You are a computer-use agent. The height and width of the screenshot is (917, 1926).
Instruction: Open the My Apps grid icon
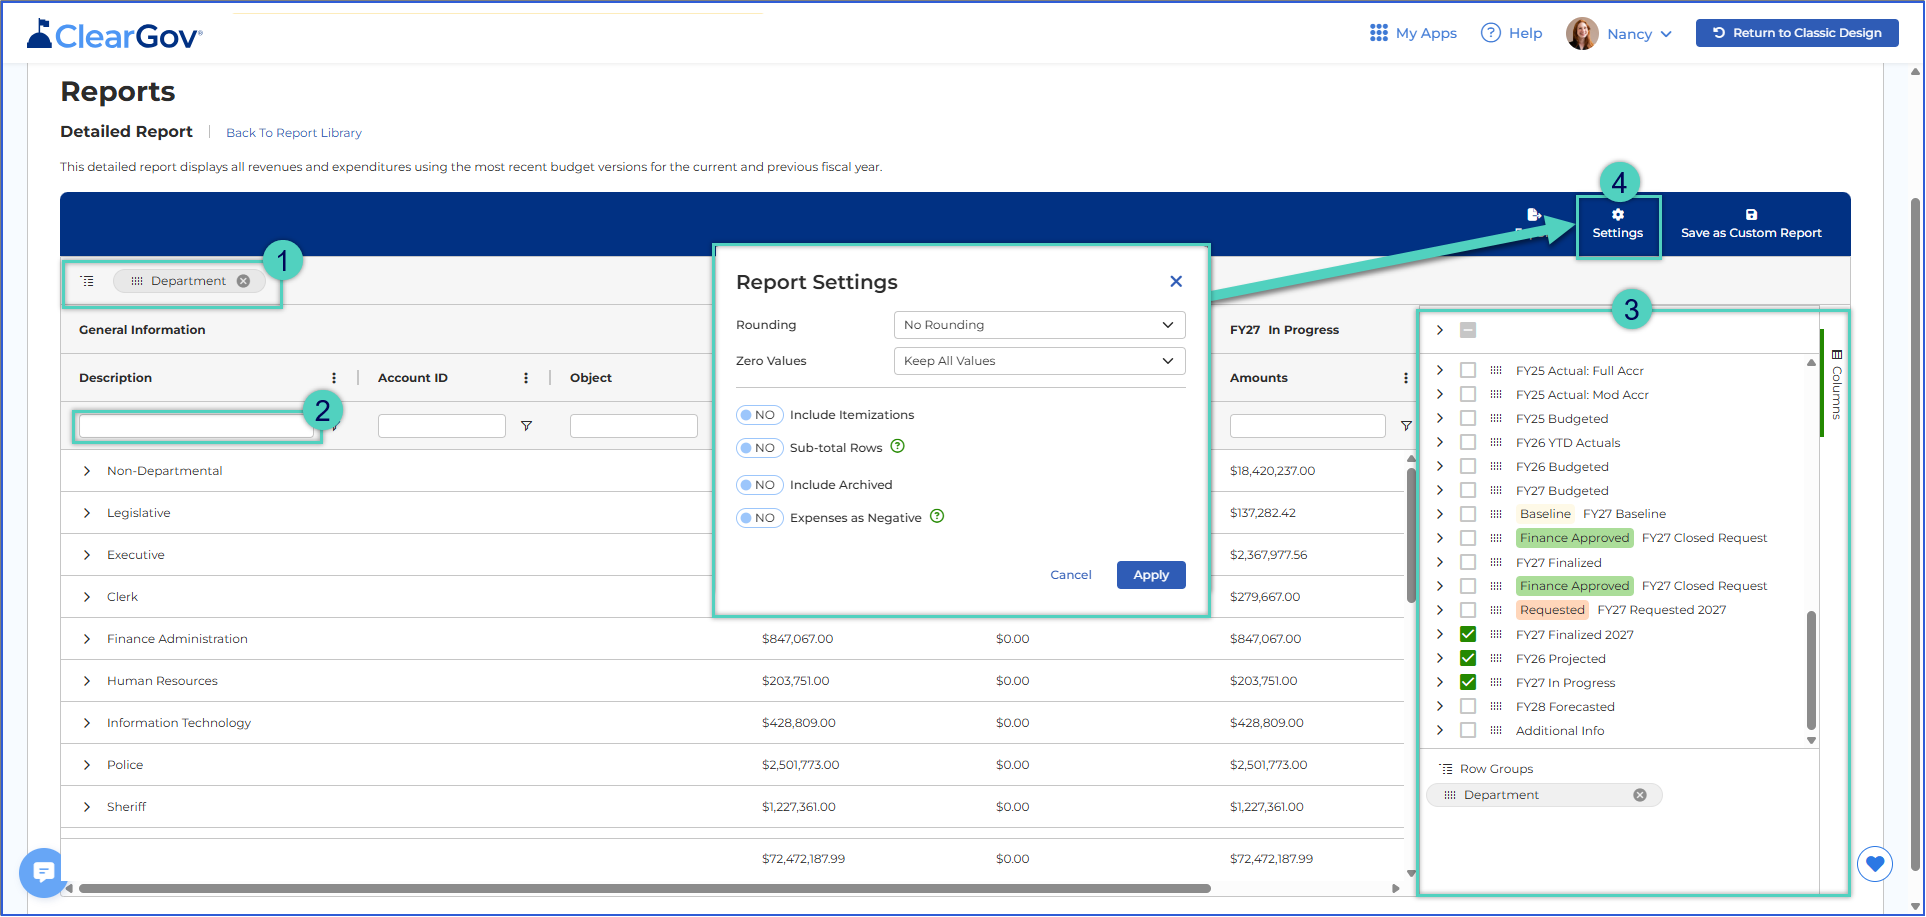pyautogui.click(x=1378, y=33)
